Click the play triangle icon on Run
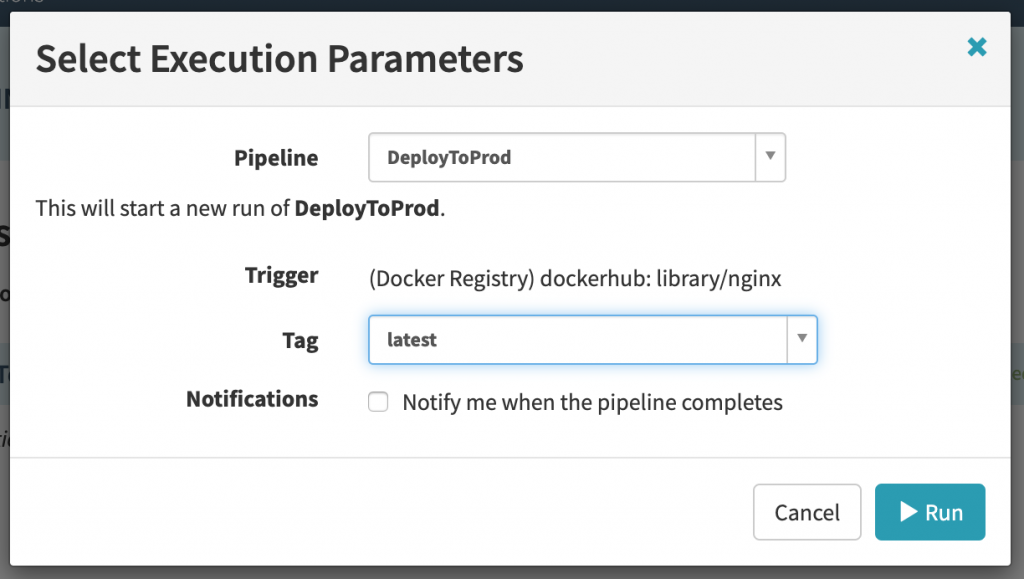The width and height of the screenshot is (1024, 579). (908, 512)
